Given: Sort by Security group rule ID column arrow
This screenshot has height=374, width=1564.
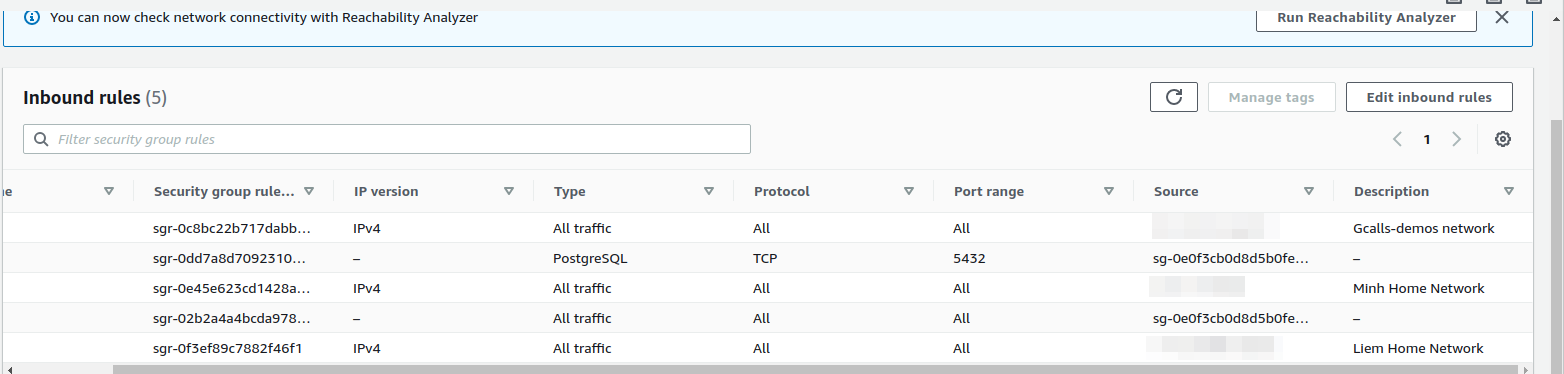Looking at the screenshot, I should coord(309,191).
